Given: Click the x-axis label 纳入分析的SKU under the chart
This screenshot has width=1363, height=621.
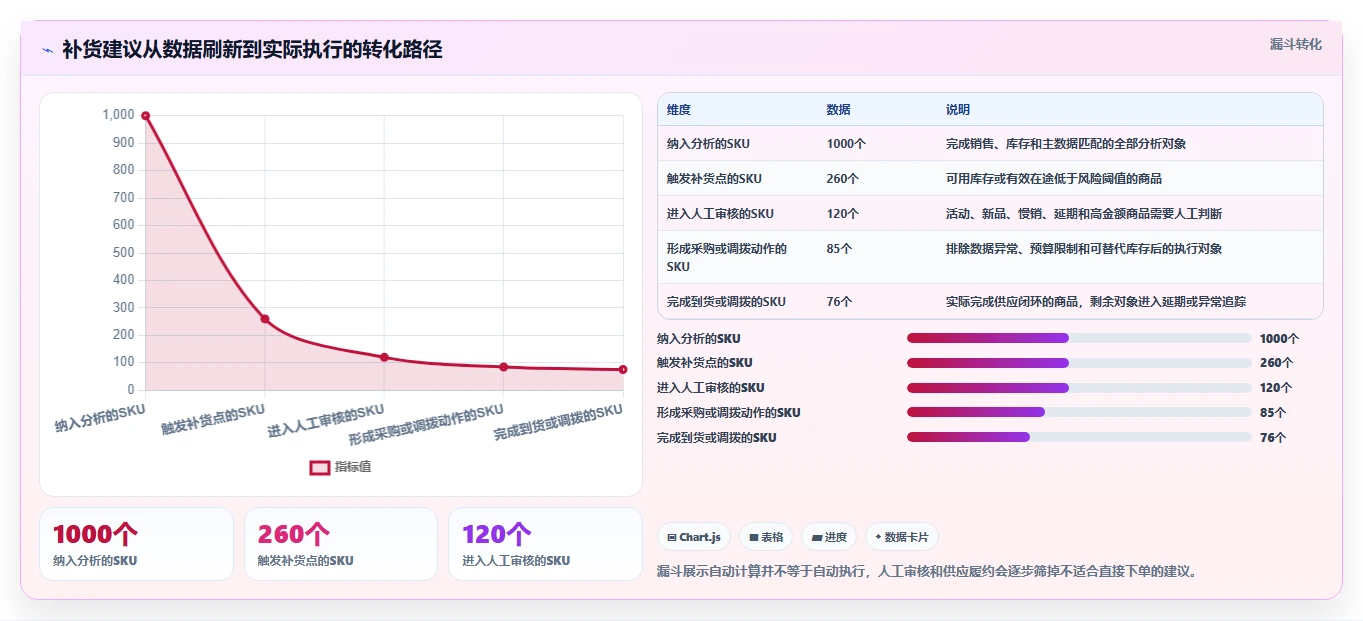Looking at the screenshot, I should (100, 418).
